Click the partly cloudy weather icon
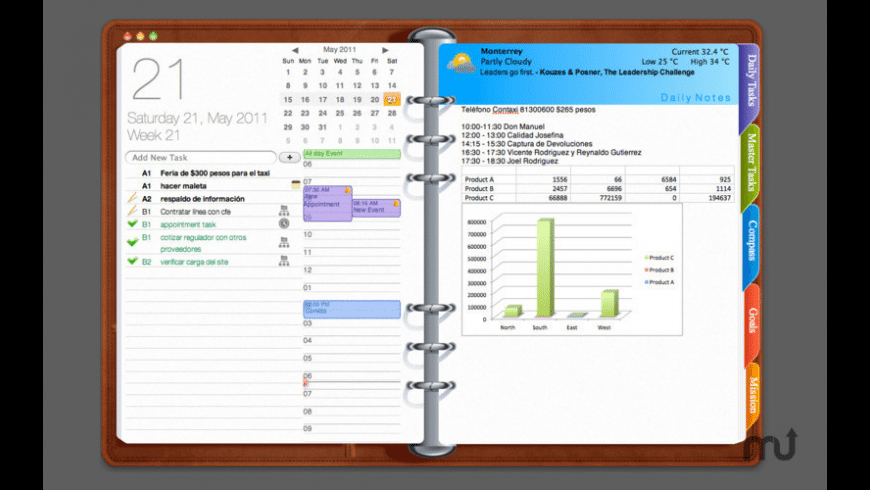This screenshot has width=870, height=490. pos(462,64)
